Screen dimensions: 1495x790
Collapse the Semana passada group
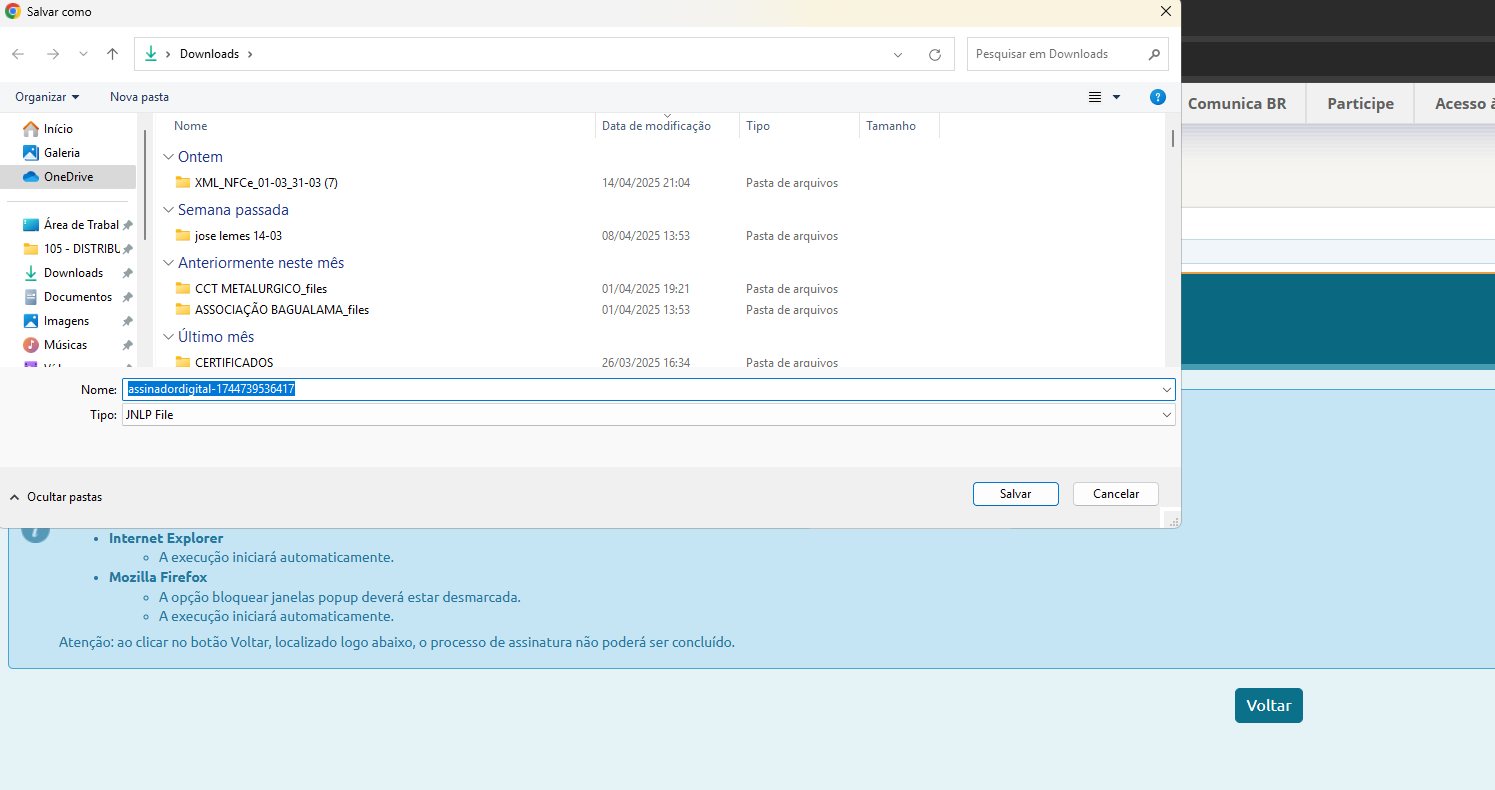pyautogui.click(x=167, y=210)
